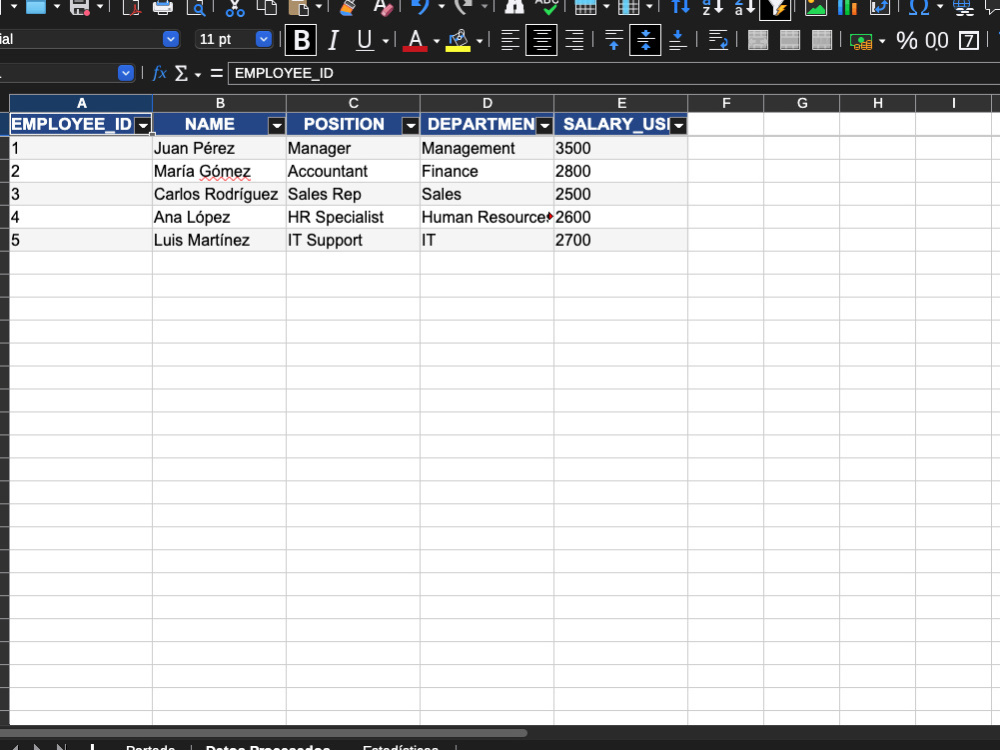This screenshot has width=1000, height=750.
Task: Select the salary cell 2800
Action: 621,171
